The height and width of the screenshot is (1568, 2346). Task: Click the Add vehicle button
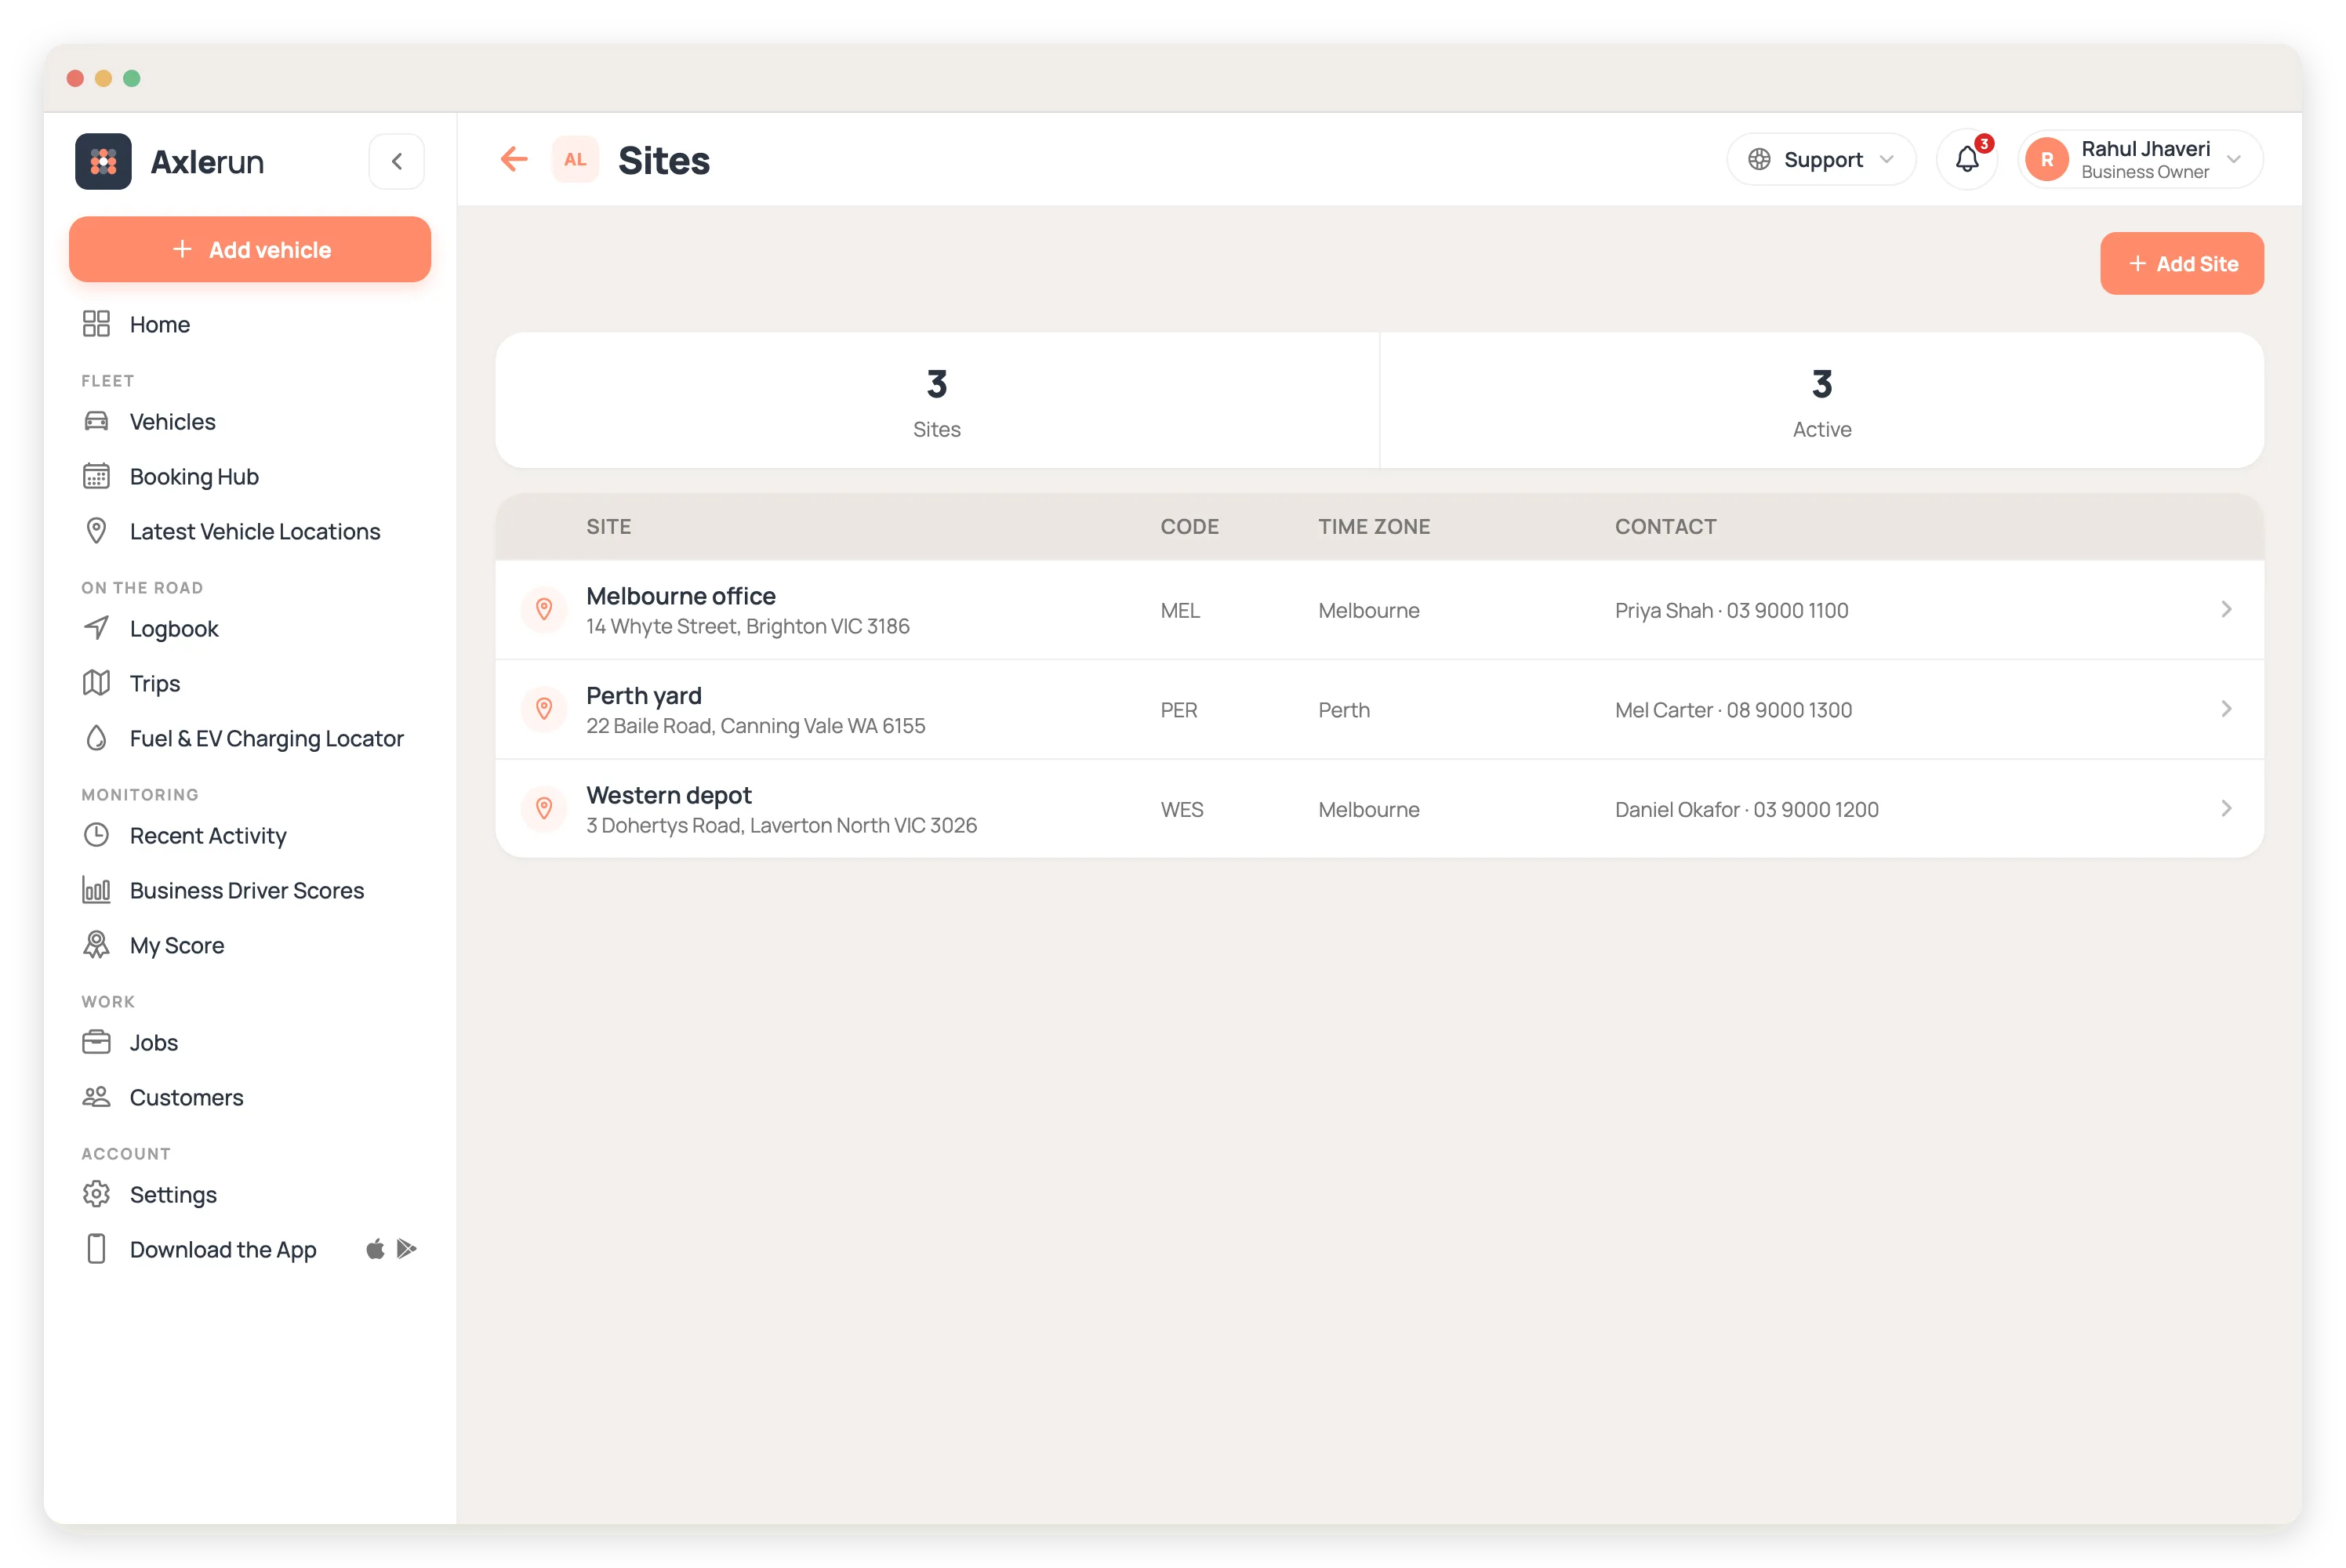click(250, 249)
